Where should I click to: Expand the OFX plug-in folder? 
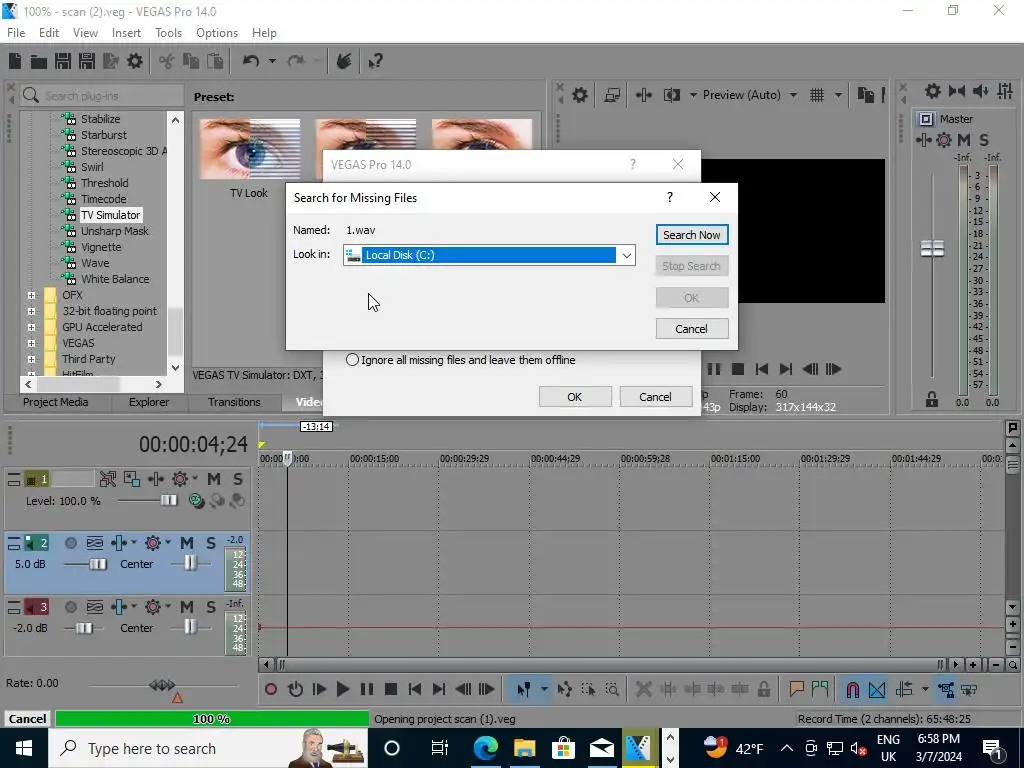tap(31, 295)
